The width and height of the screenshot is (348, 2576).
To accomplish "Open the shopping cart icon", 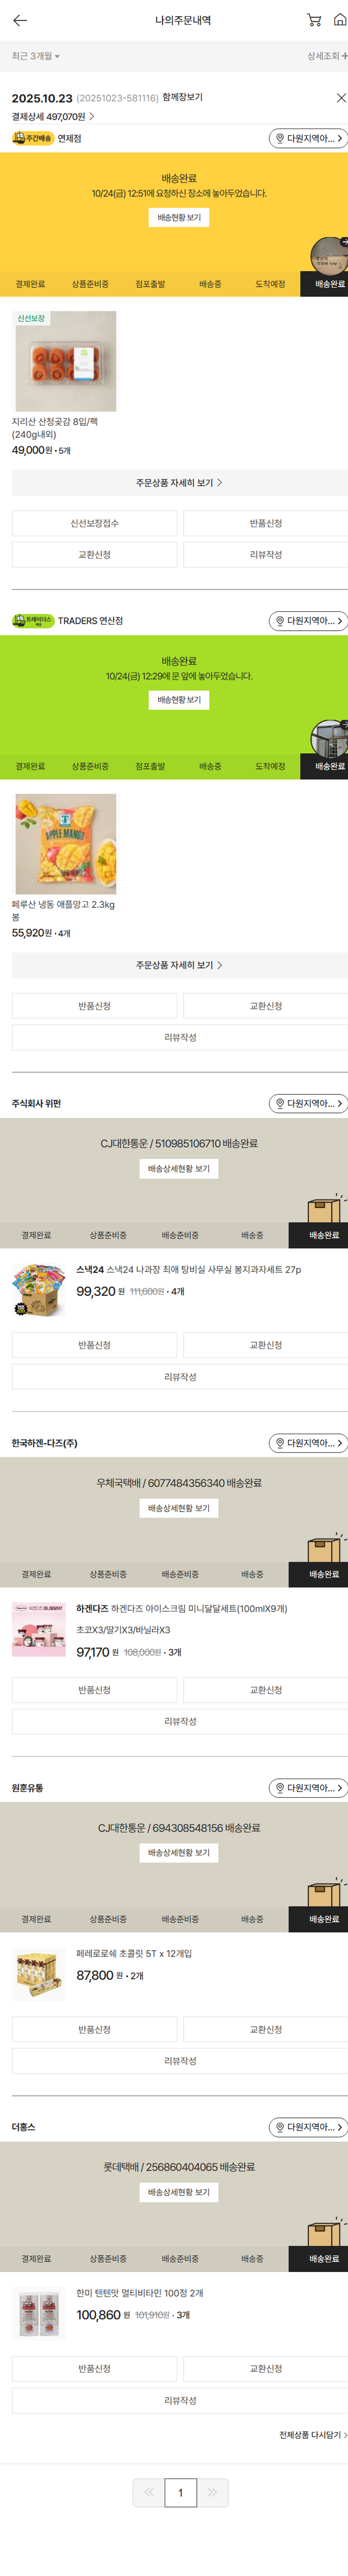I will click(x=313, y=20).
